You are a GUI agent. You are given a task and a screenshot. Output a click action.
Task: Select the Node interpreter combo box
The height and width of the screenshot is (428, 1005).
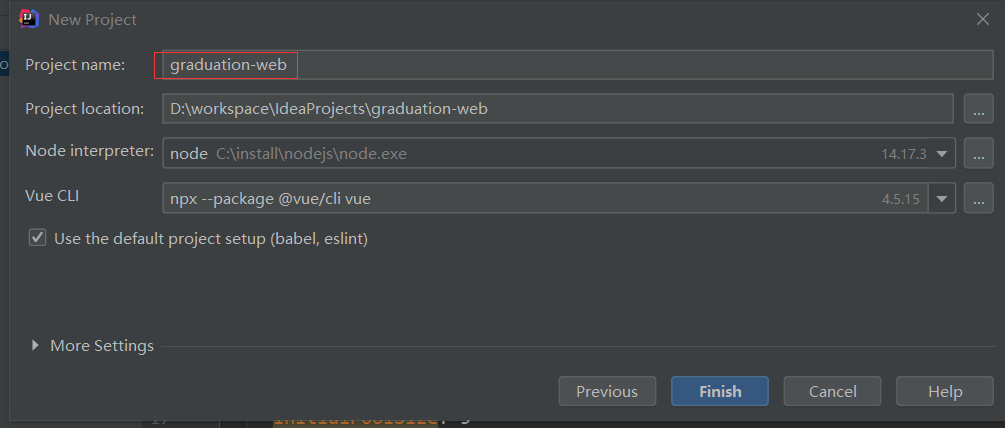[559, 153]
